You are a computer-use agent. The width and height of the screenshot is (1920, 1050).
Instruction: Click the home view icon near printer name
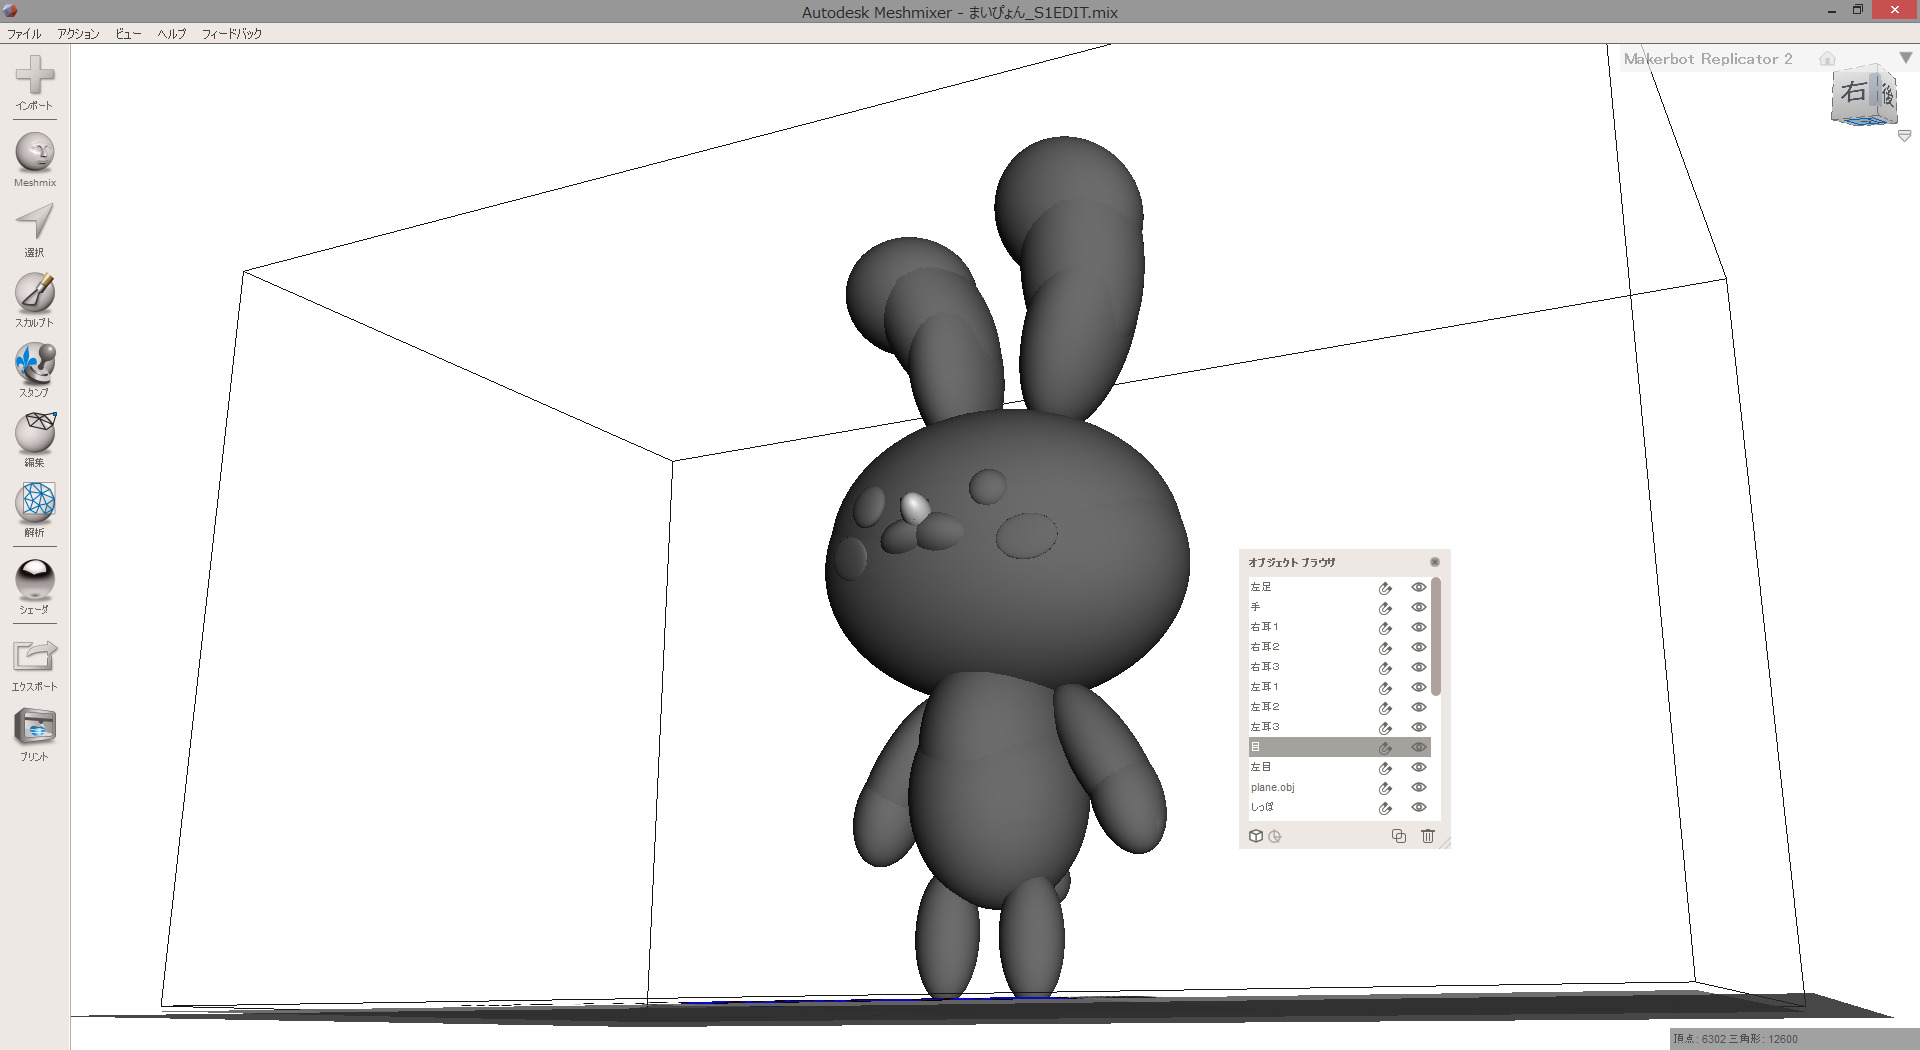[1827, 59]
